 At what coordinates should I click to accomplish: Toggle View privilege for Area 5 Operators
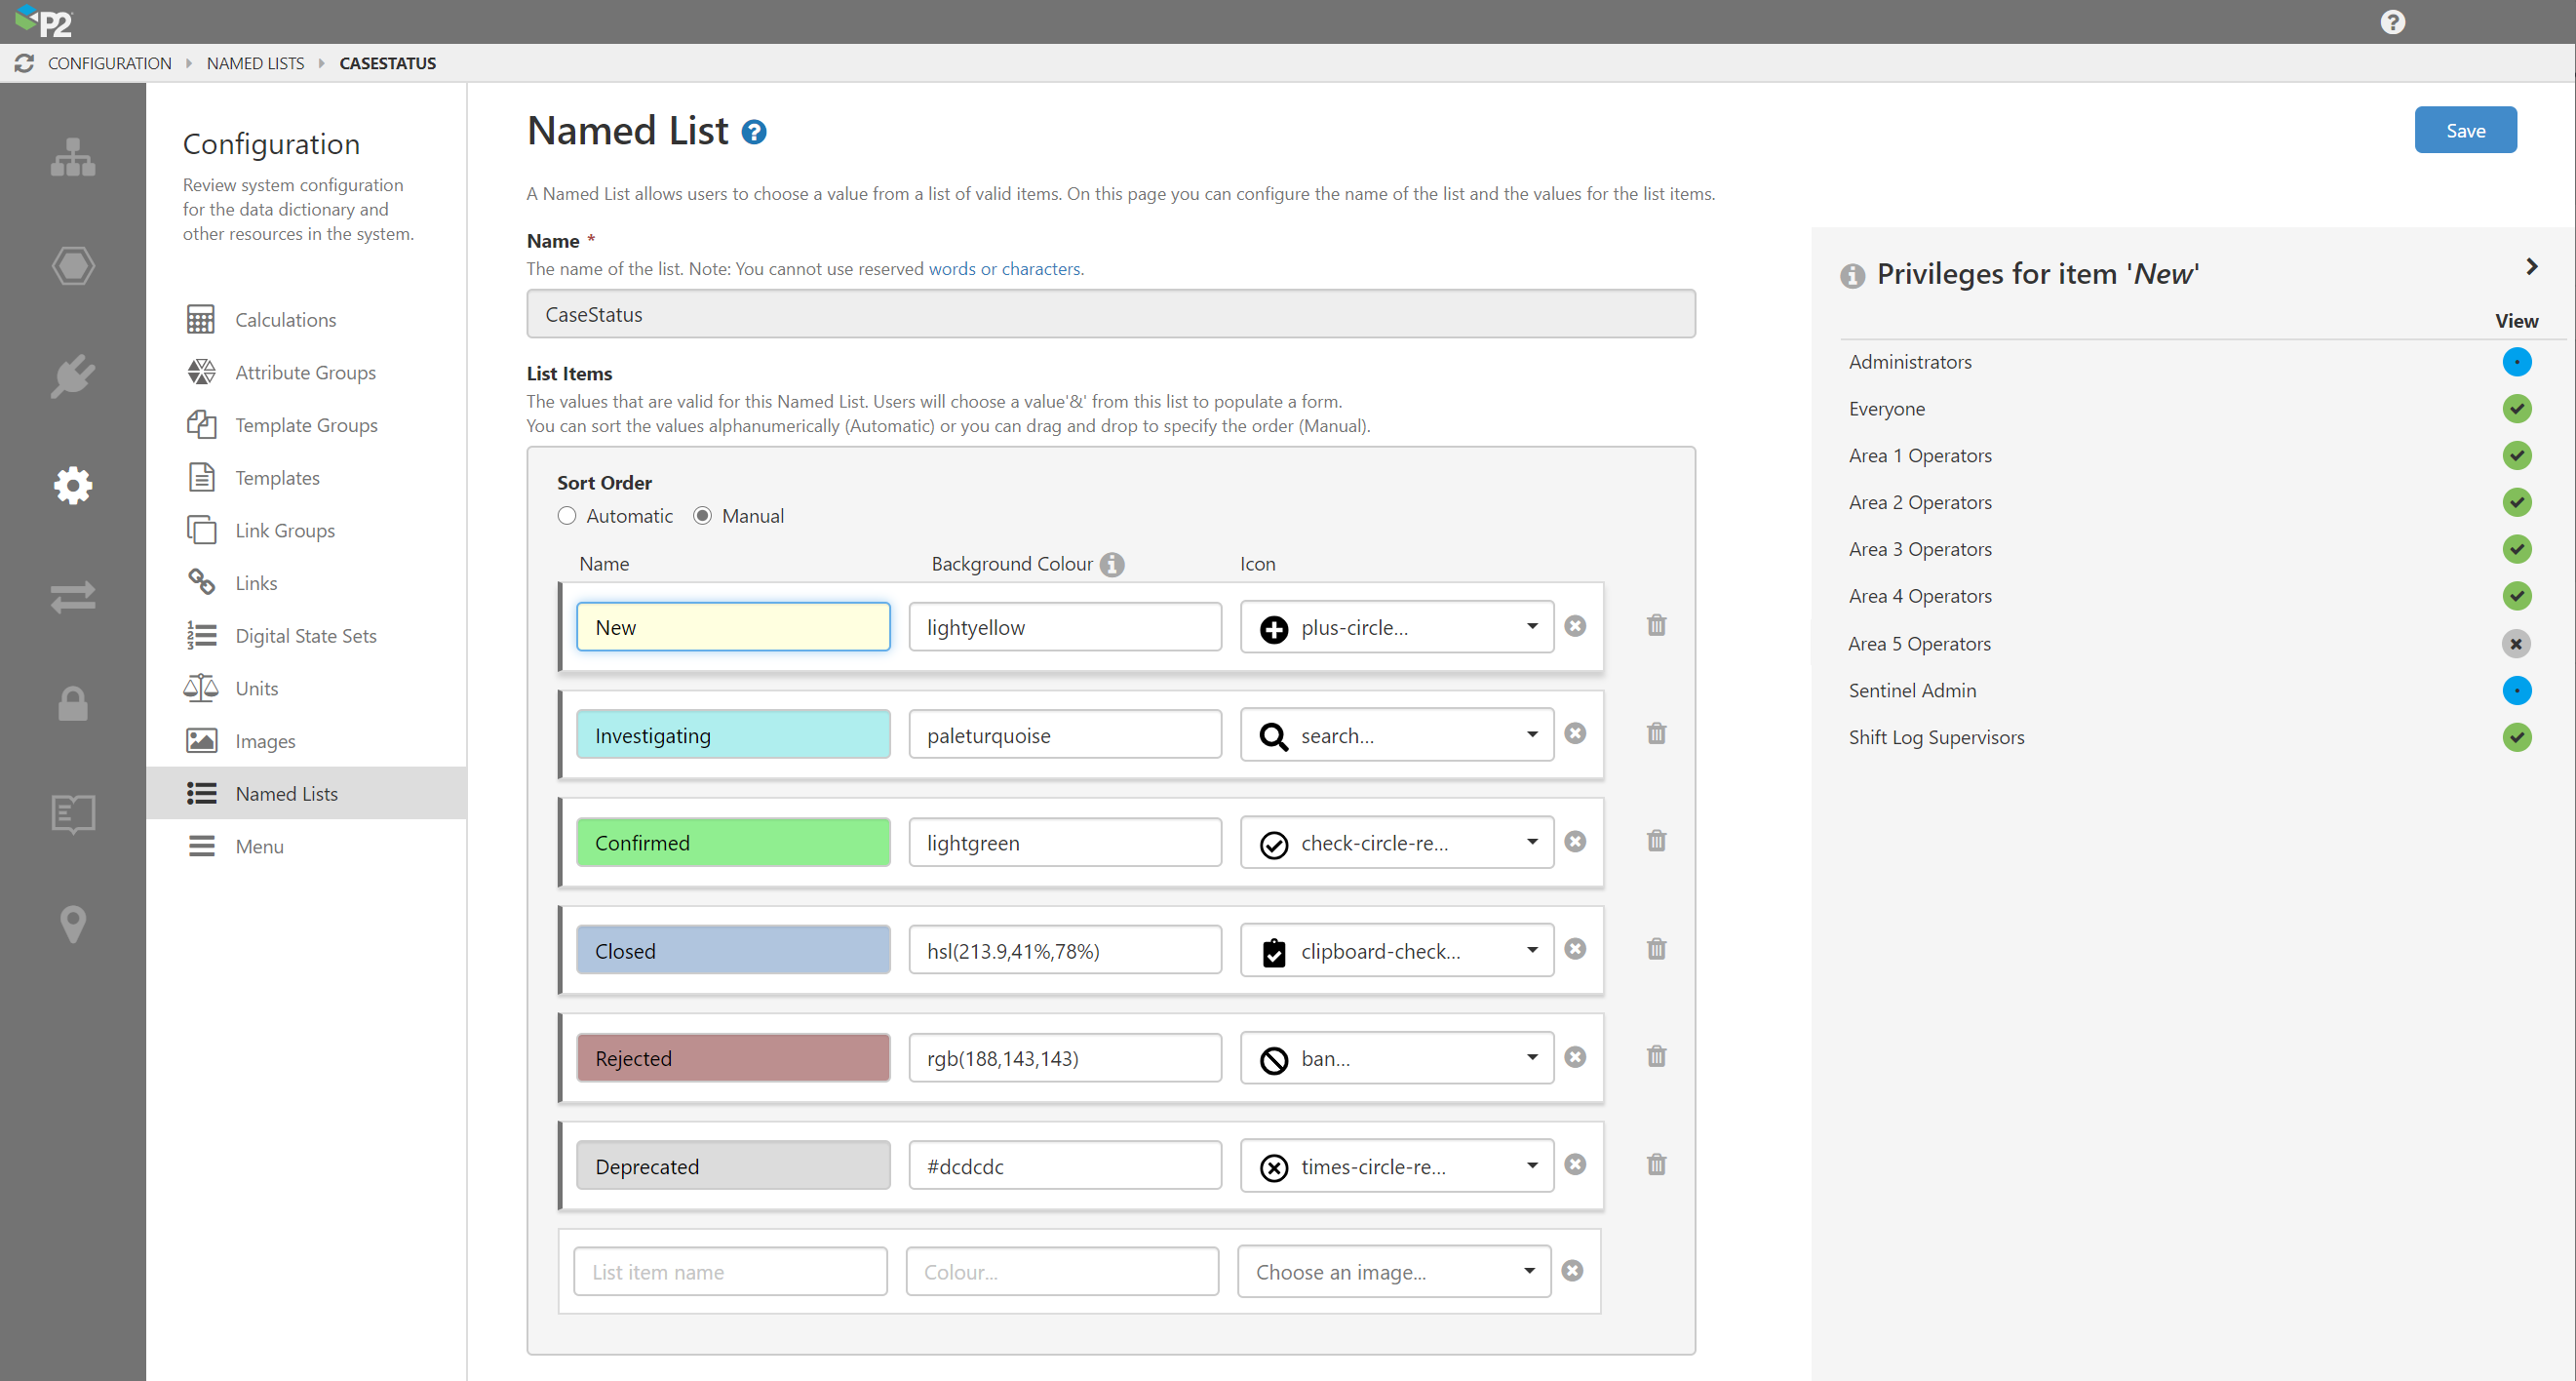[x=2516, y=643]
